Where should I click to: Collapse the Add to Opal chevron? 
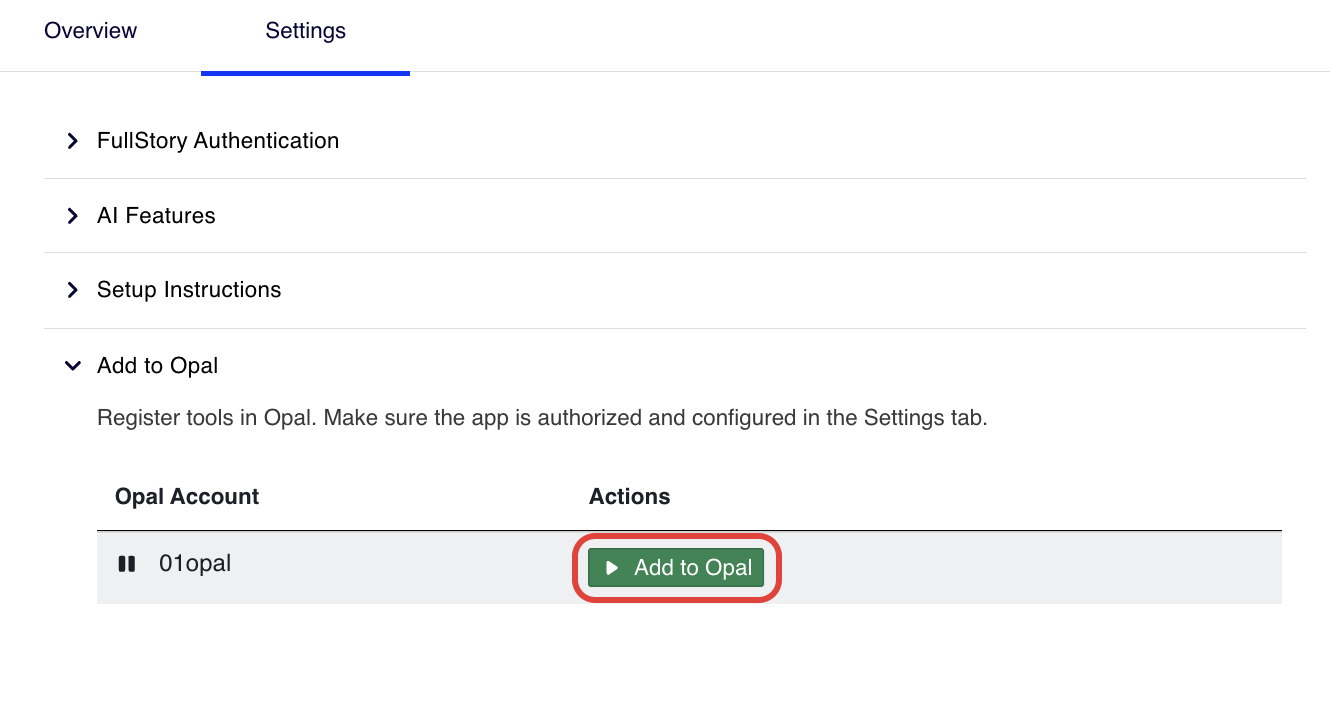(72, 366)
